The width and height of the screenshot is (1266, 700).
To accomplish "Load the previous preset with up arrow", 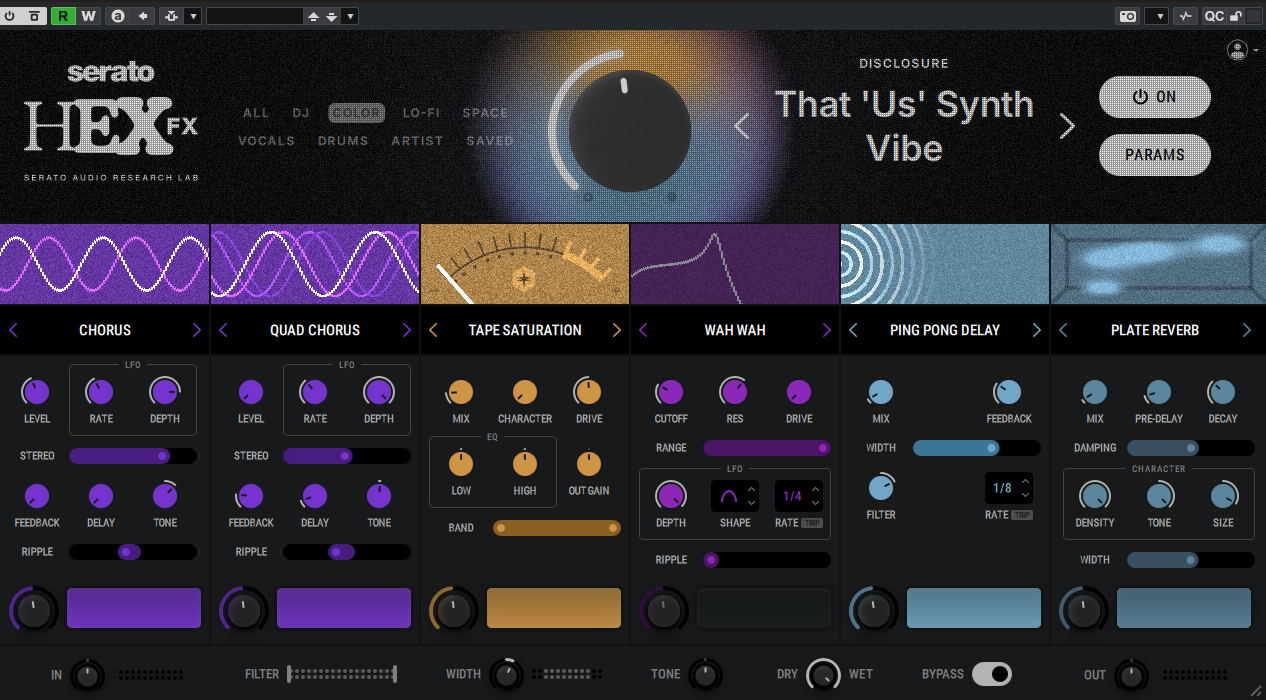I will (x=314, y=16).
